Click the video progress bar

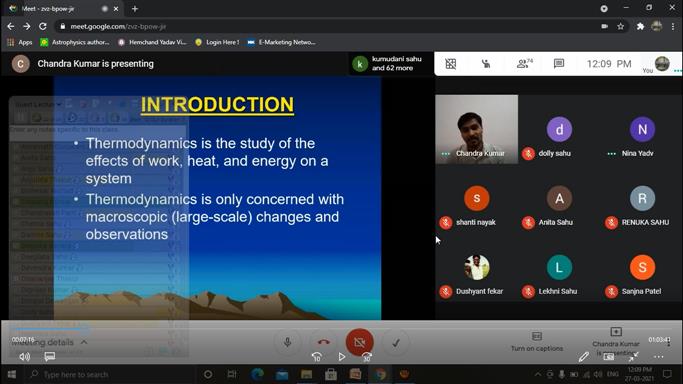pos(342,329)
